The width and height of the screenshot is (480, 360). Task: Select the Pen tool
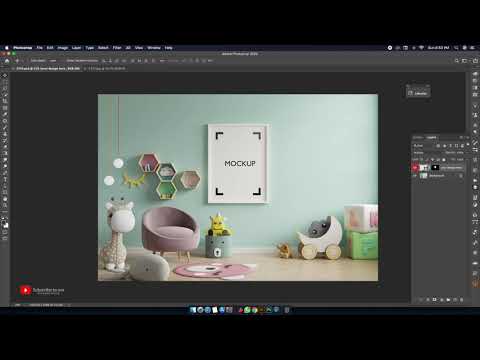[5, 173]
